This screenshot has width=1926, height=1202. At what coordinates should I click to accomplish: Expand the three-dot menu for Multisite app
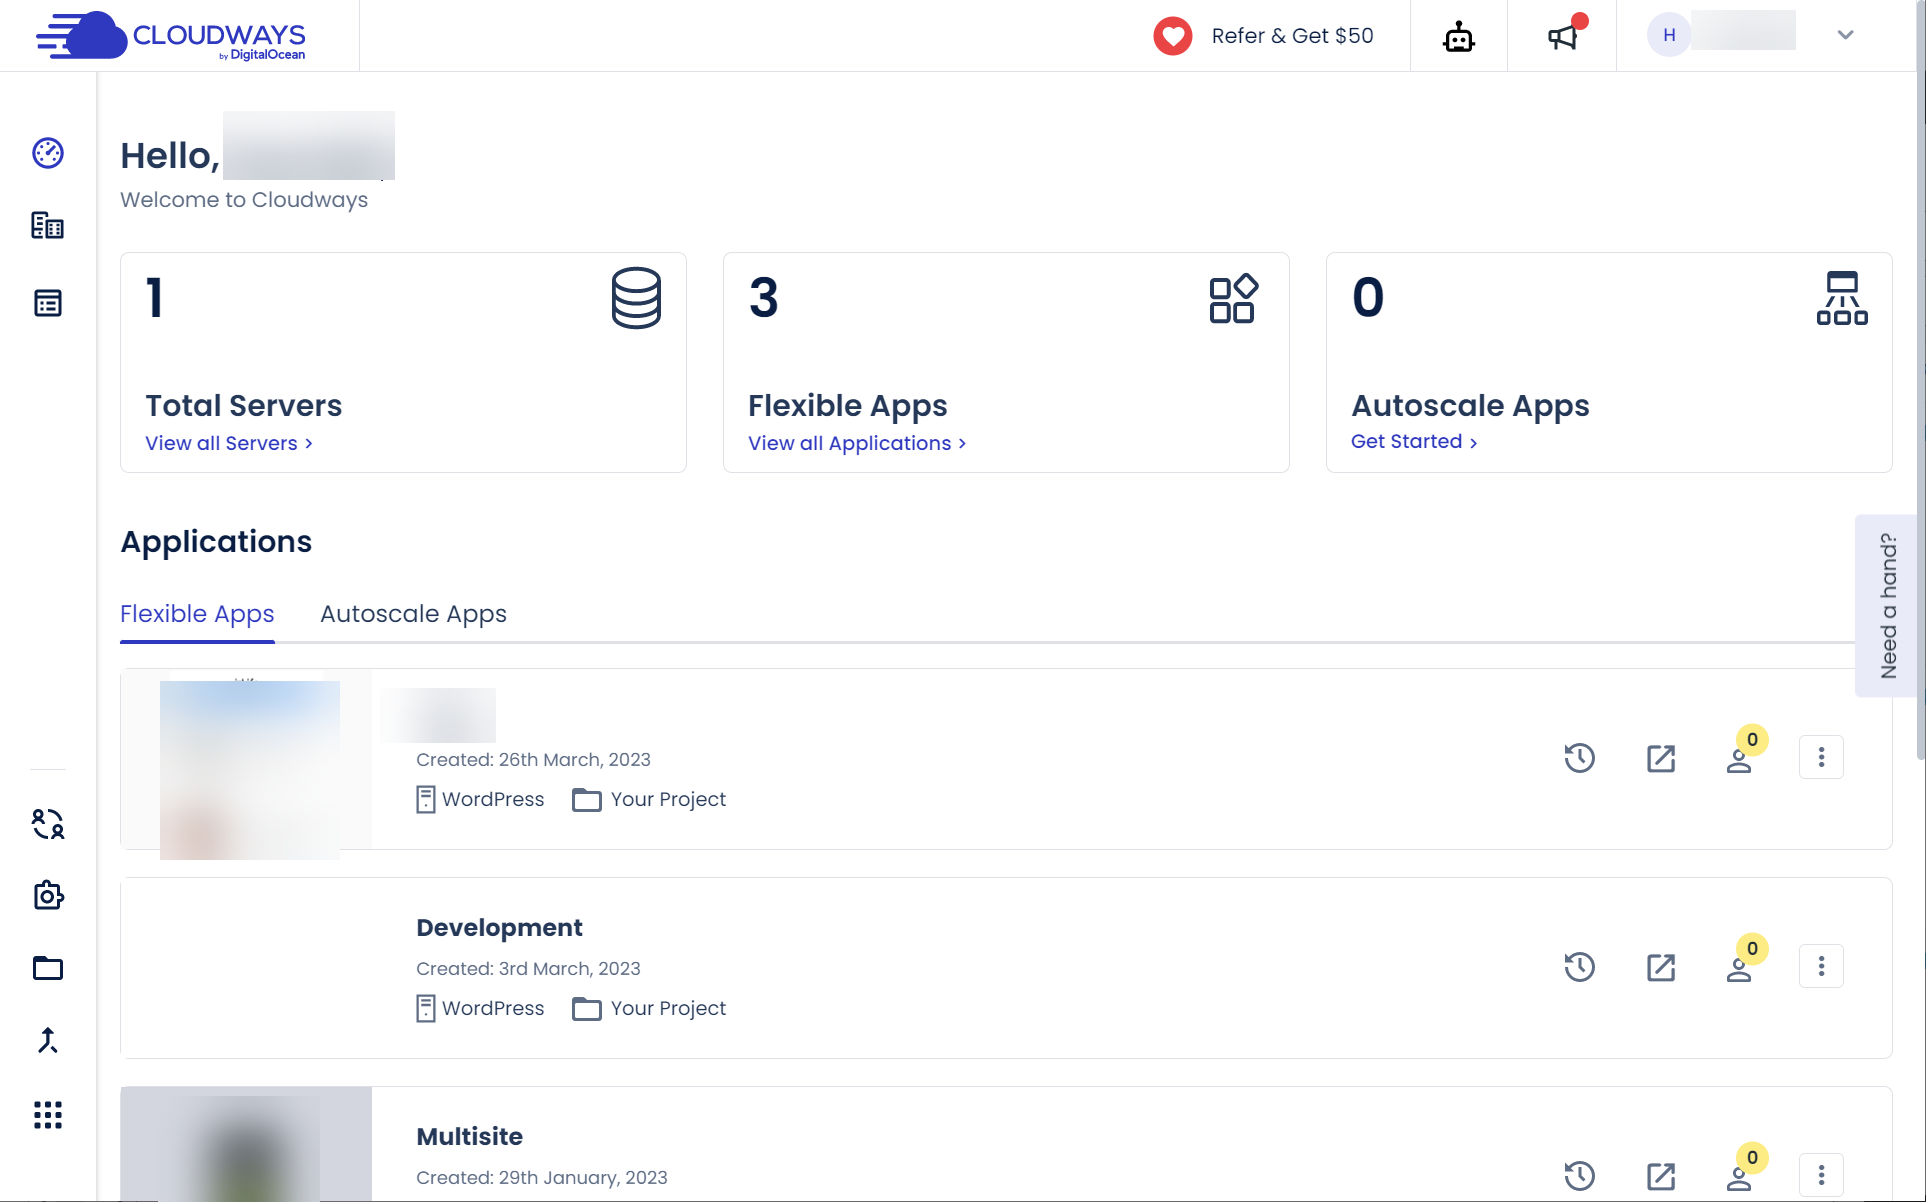(x=1821, y=1174)
